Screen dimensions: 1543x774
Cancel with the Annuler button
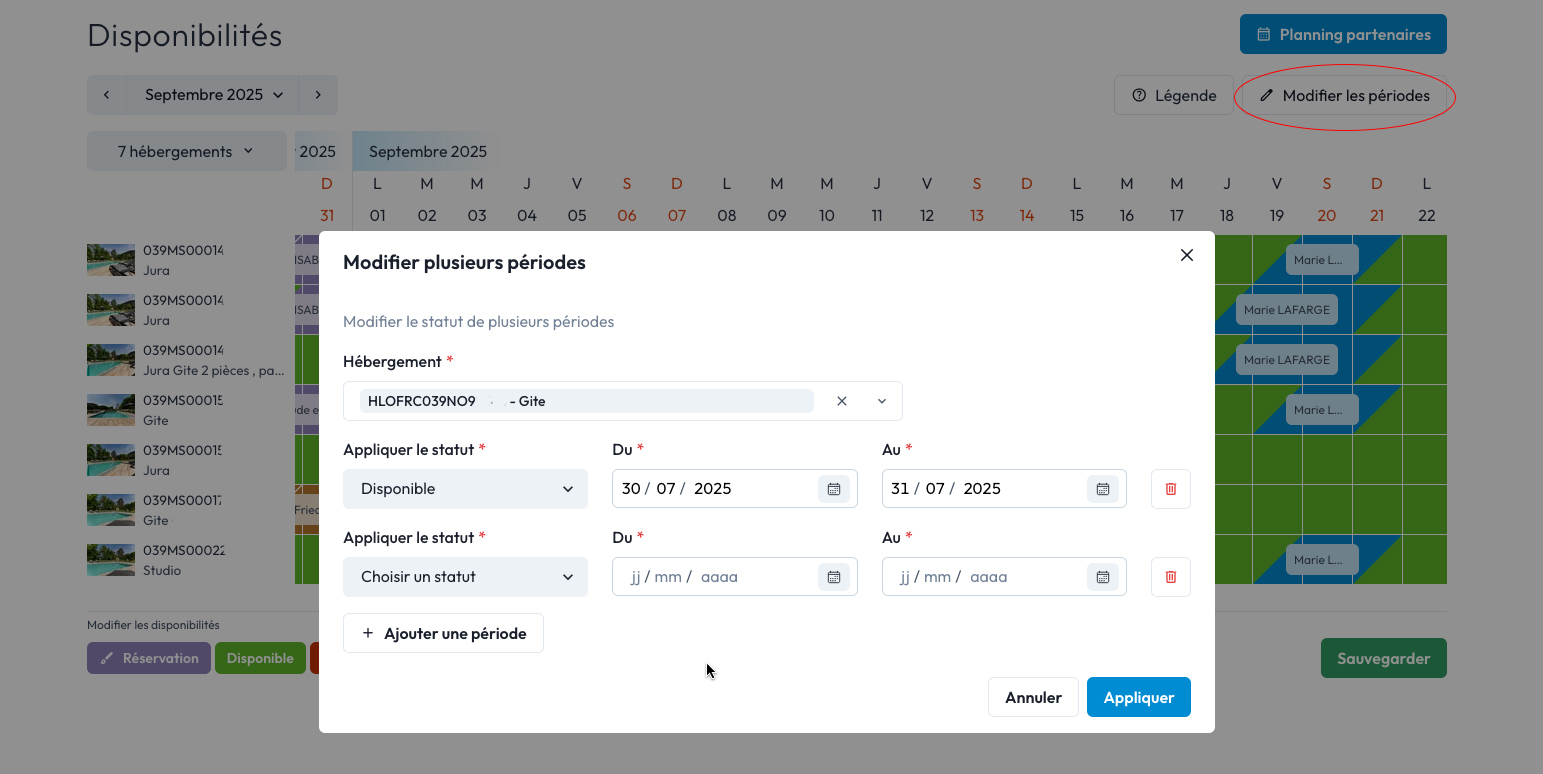coord(1032,697)
